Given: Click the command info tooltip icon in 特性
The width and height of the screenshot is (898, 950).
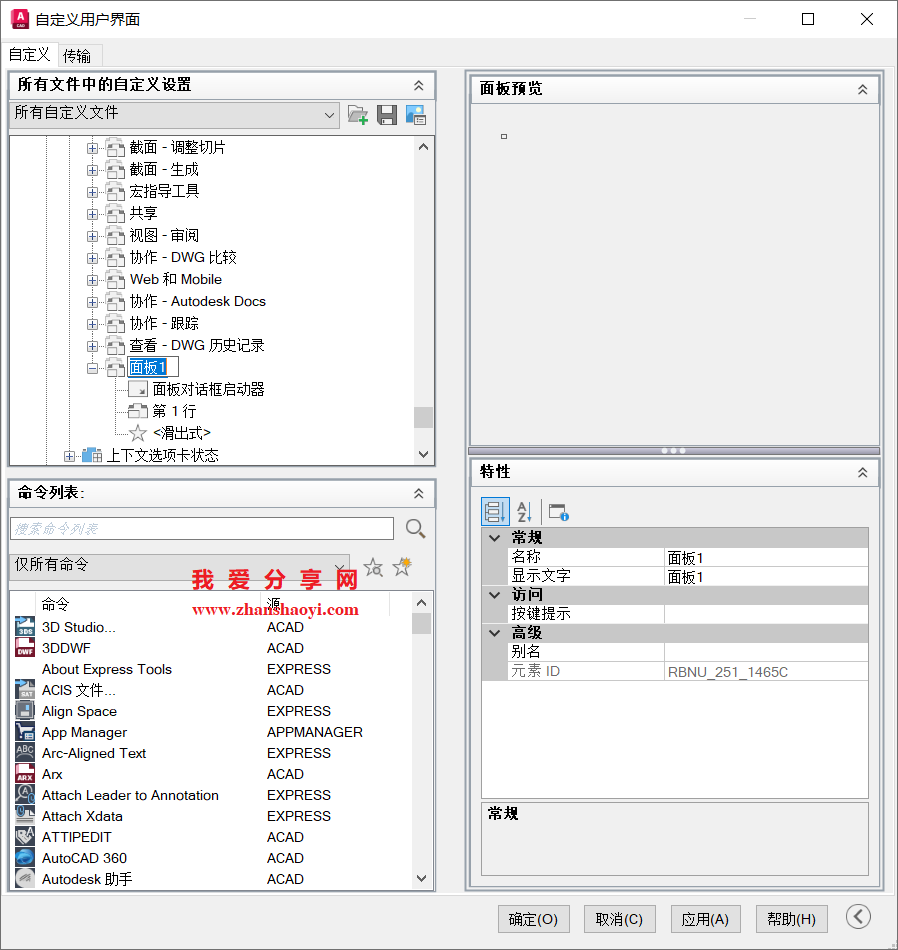Looking at the screenshot, I should coord(558,511).
